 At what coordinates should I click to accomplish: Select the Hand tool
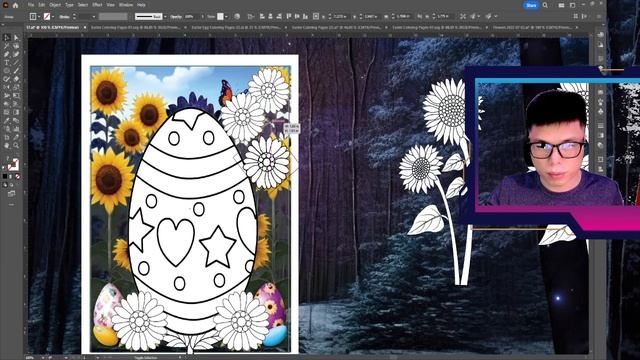tap(7, 145)
